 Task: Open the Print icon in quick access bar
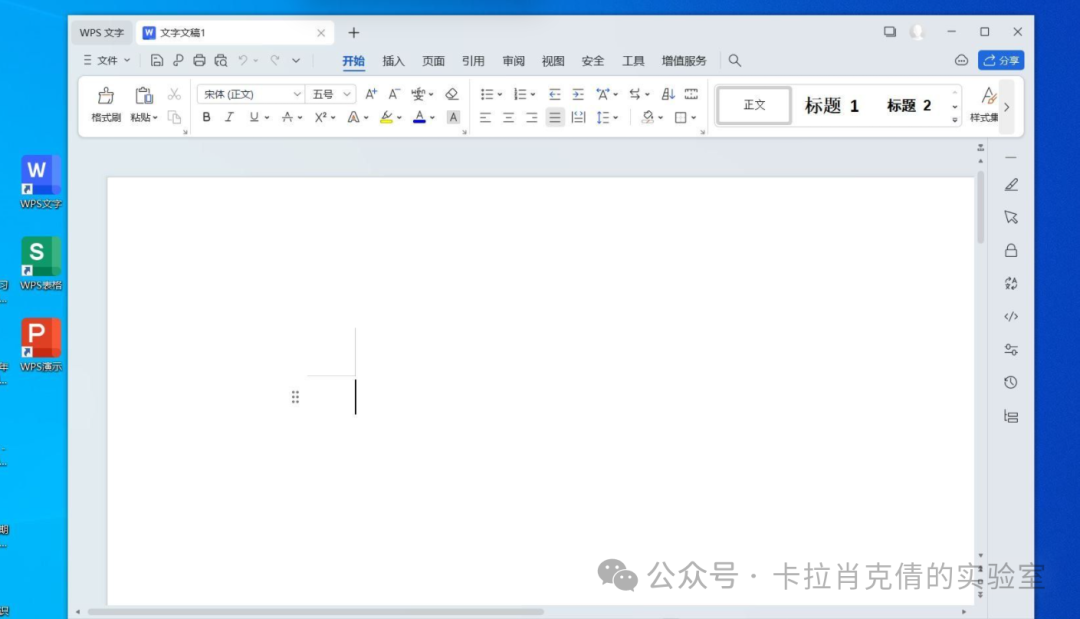[199, 60]
